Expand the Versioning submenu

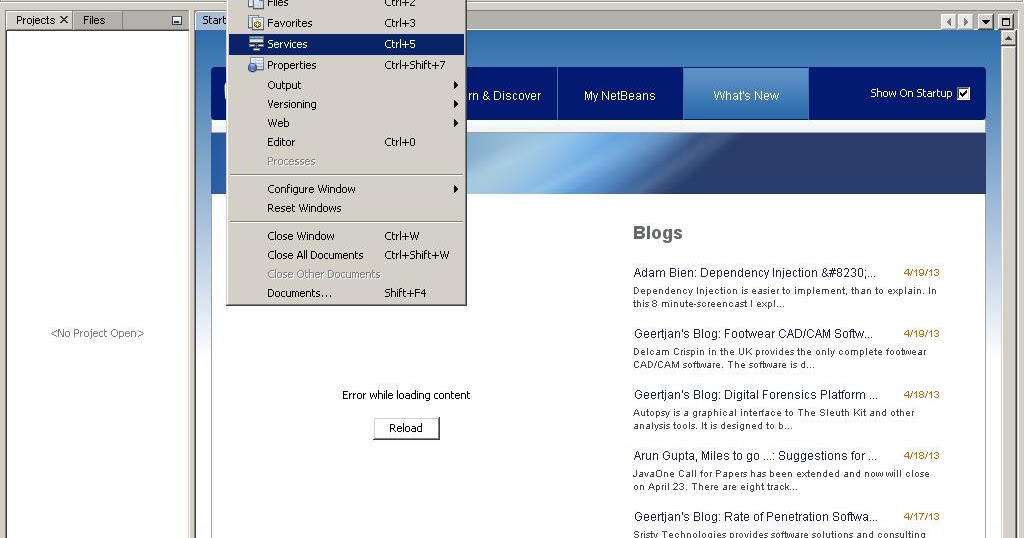coord(346,104)
